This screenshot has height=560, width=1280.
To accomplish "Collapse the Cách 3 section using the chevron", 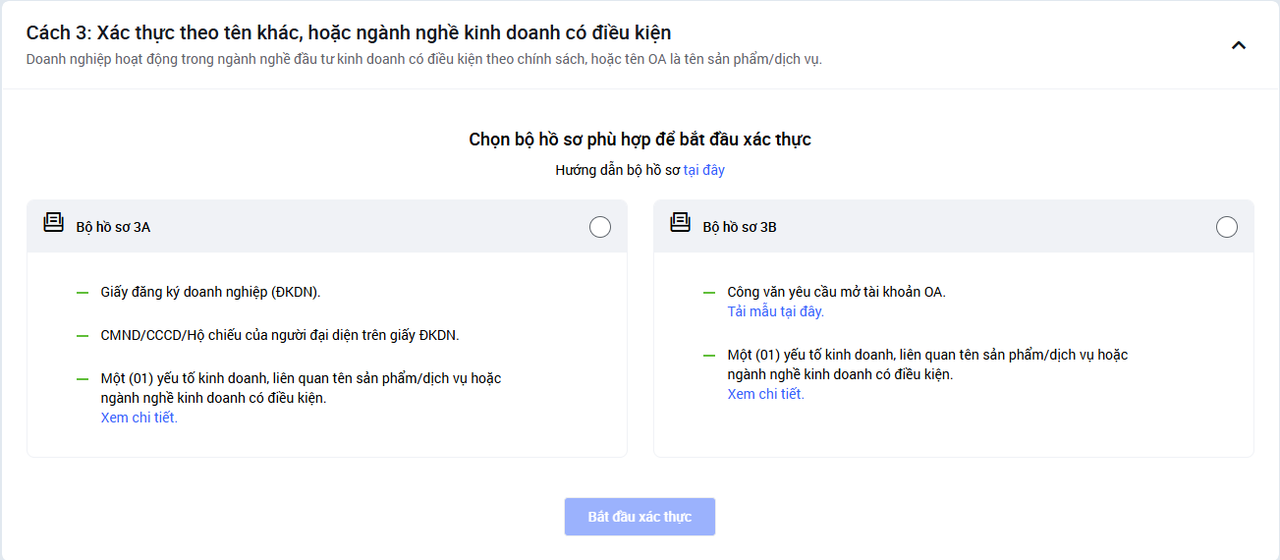I will [x=1238, y=45].
